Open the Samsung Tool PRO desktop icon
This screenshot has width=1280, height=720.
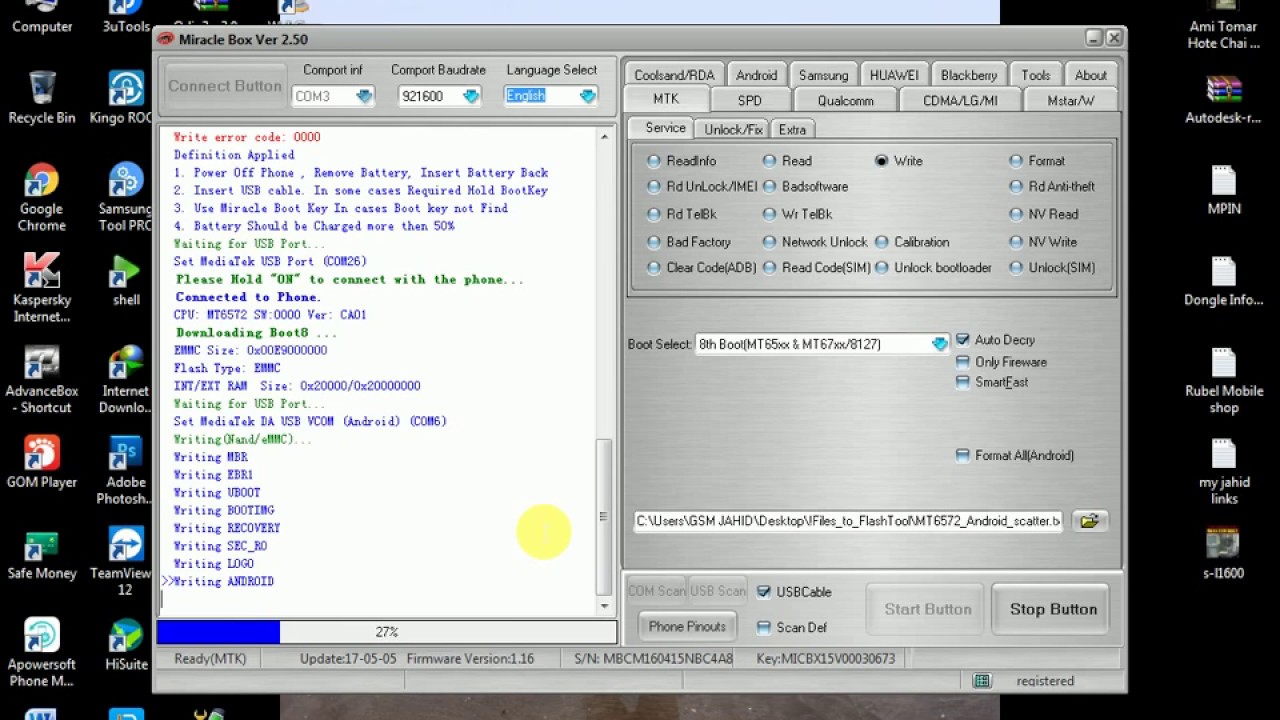[126, 197]
